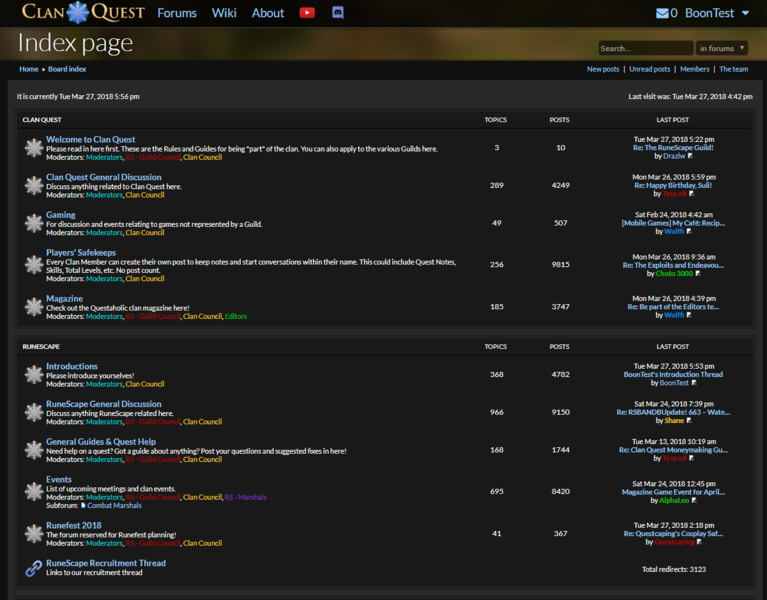
Task: Open Clan Quest General Discussion forum
Action: [x=104, y=177]
